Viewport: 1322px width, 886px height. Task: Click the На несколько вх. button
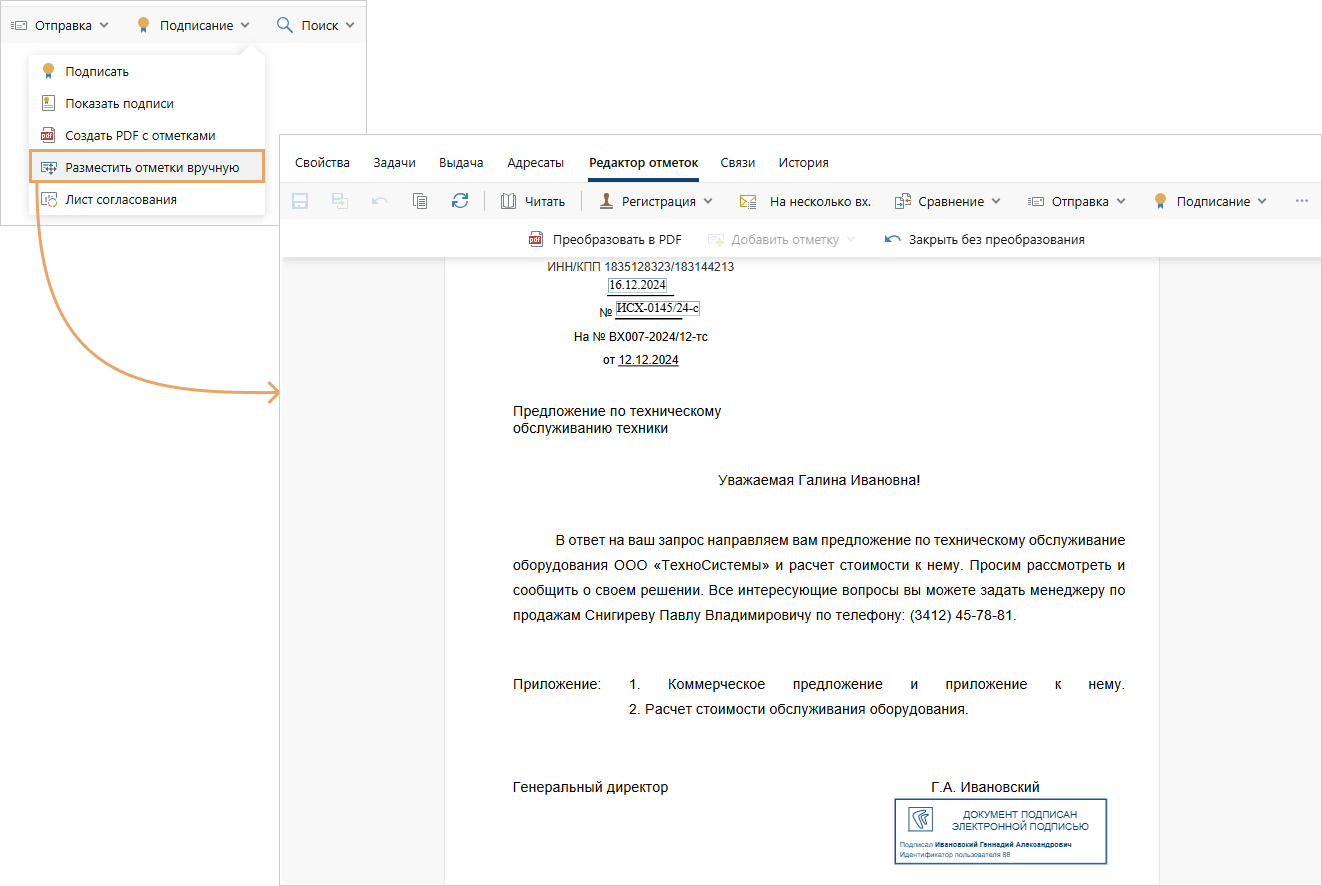805,201
